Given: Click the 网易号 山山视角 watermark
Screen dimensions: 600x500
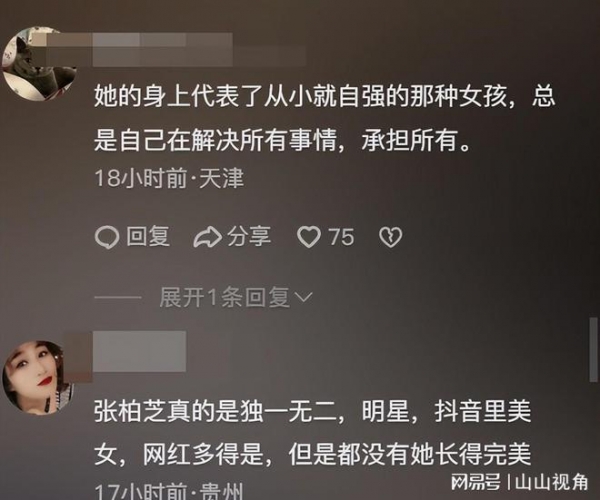Looking at the screenshot, I should coord(519,482).
